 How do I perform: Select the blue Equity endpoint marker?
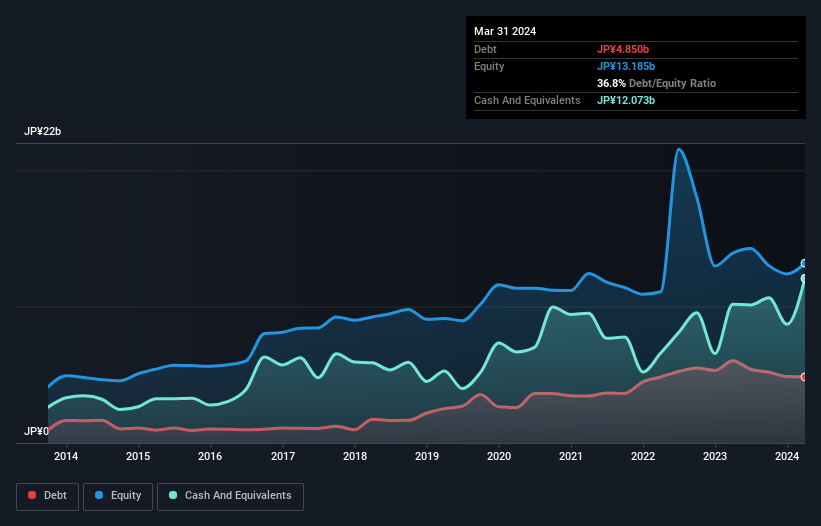coord(804,263)
